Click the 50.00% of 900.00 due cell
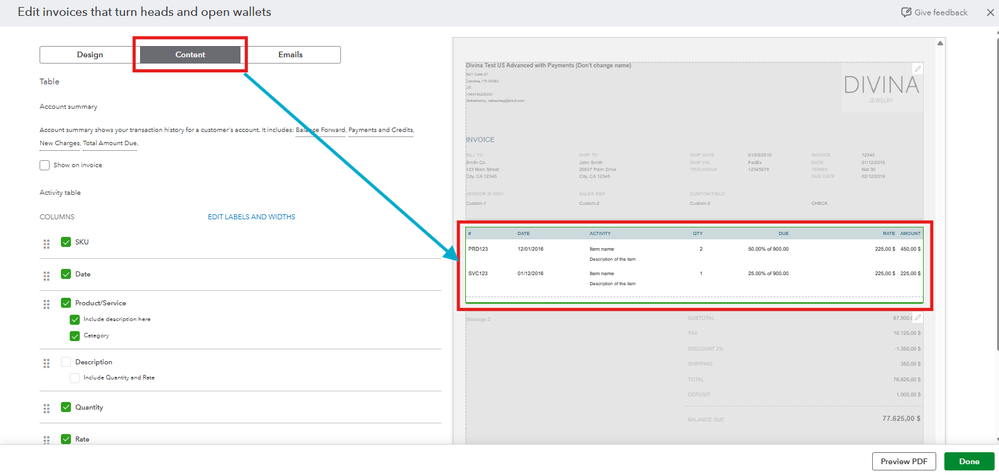This screenshot has height=475, width=999. (768, 249)
